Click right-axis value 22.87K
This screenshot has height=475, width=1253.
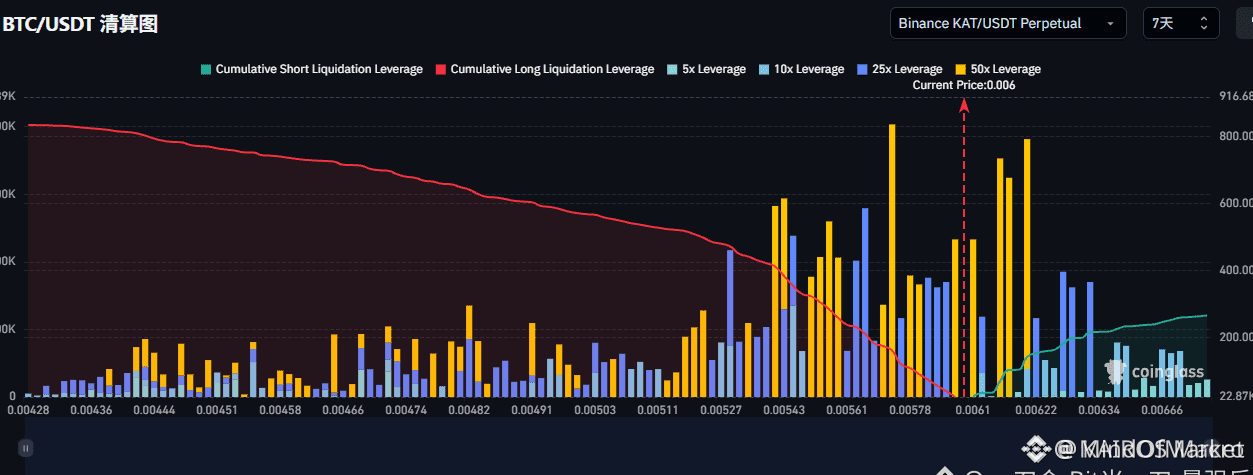(1236, 396)
